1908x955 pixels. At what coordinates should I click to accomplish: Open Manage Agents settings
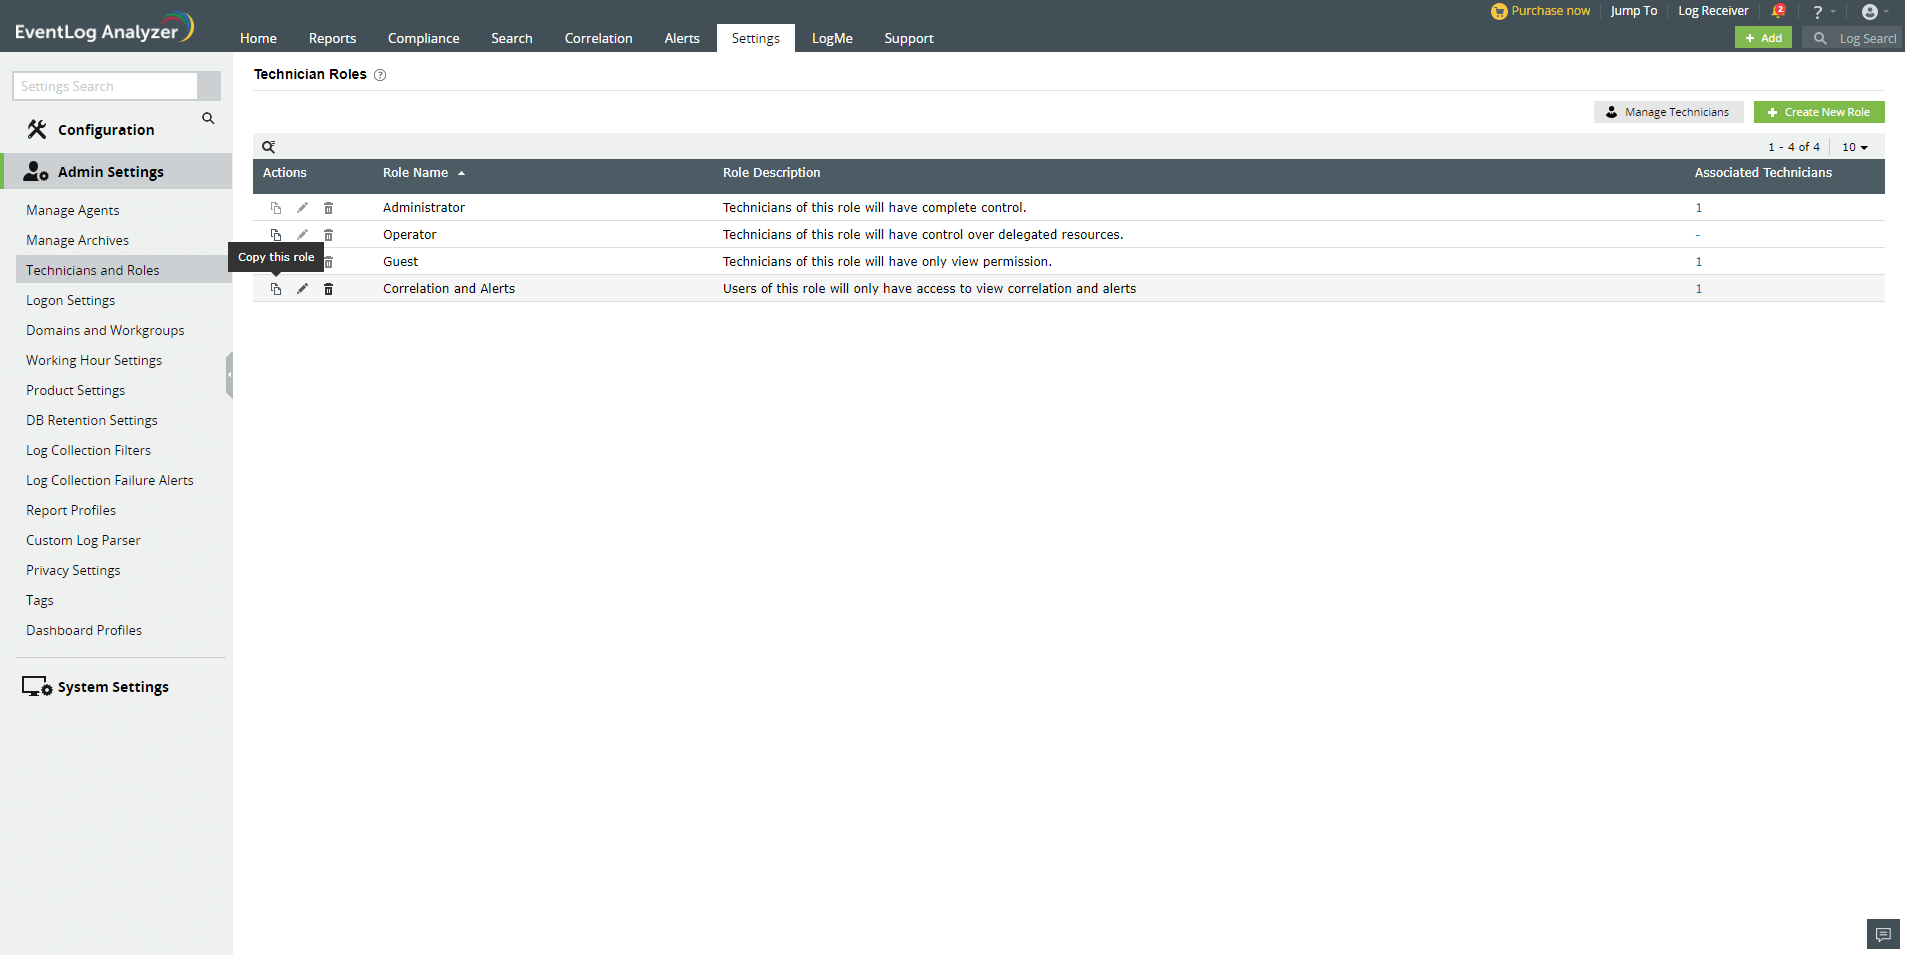click(x=73, y=210)
